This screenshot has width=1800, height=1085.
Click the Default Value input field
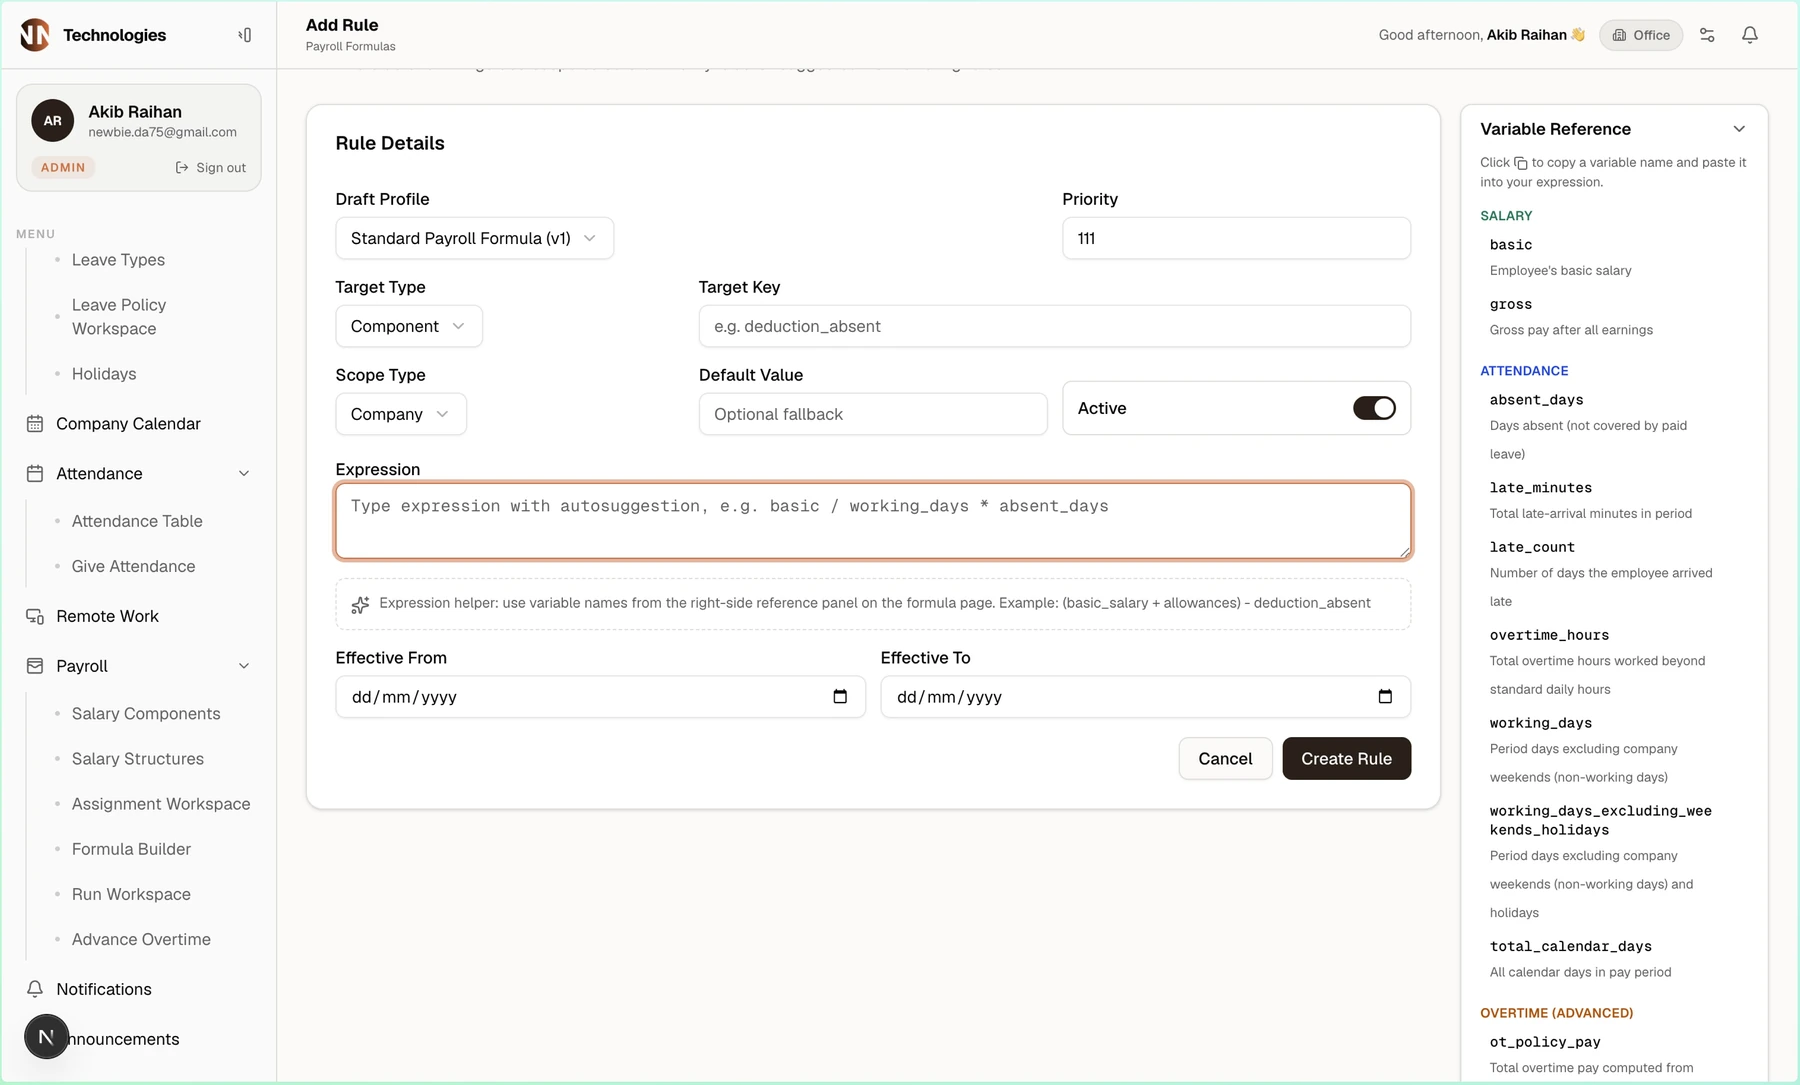[873, 414]
